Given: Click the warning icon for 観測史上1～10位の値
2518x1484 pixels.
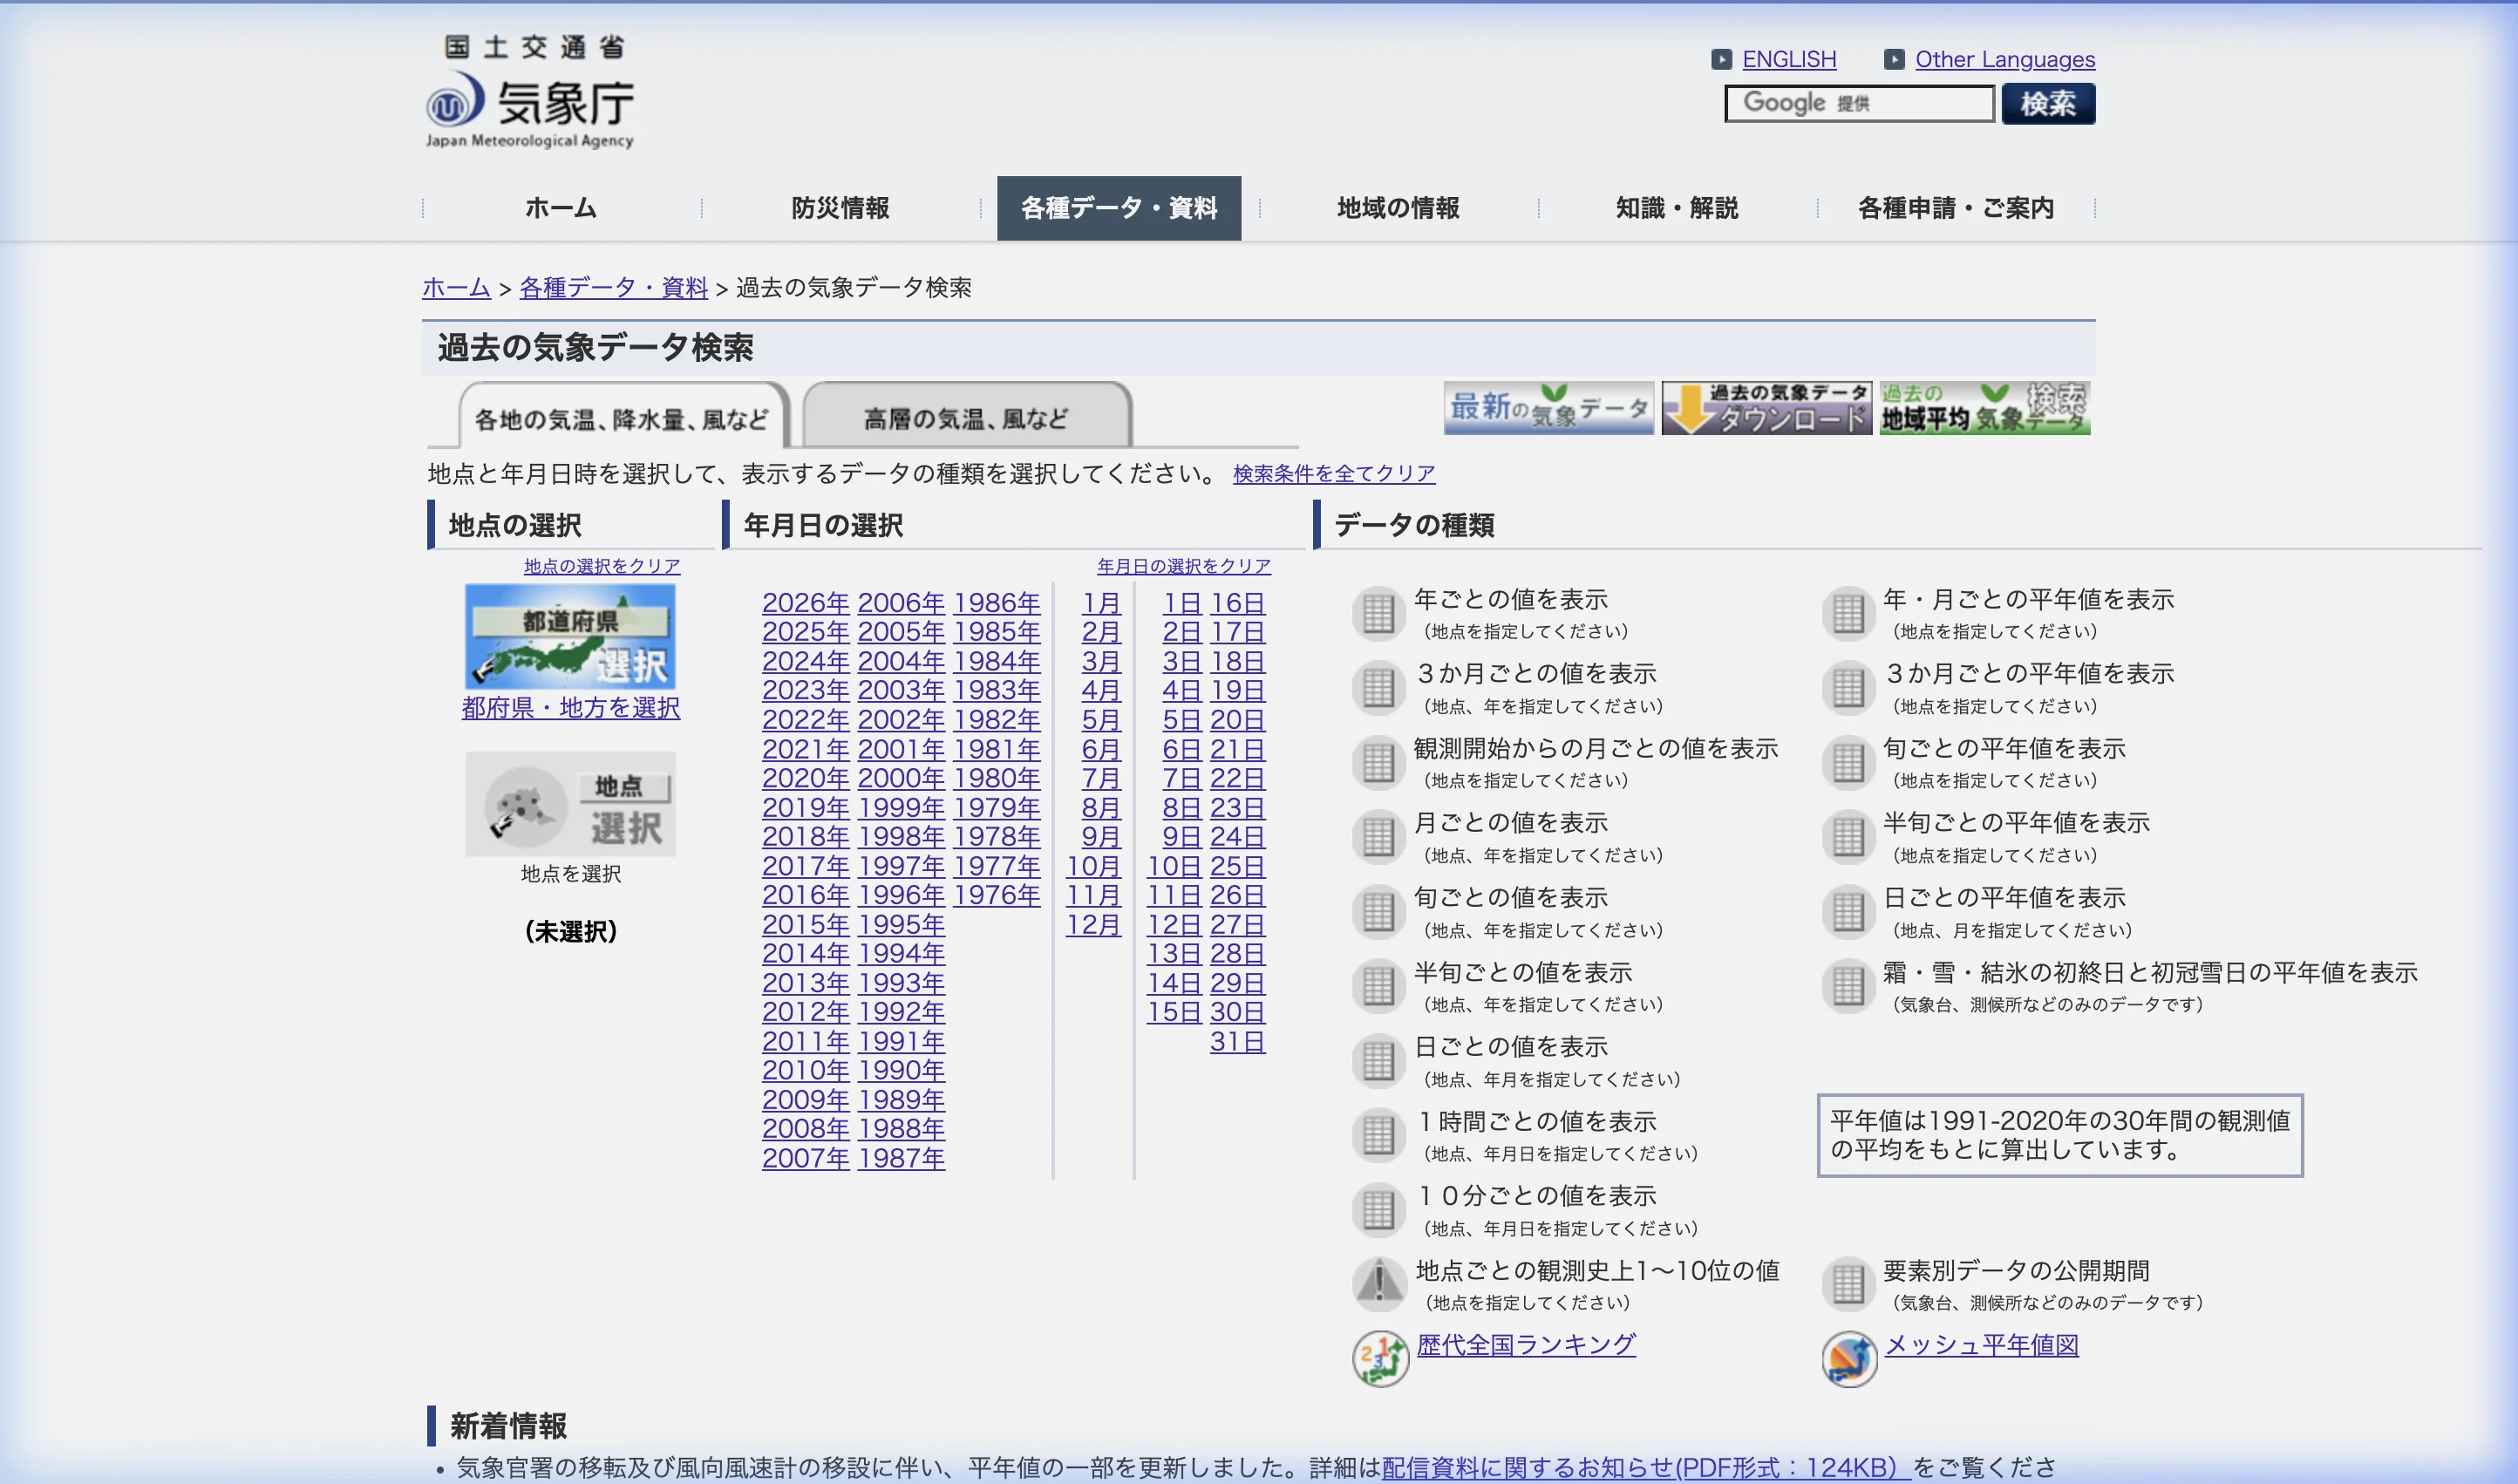Looking at the screenshot, I should click(x=1379, y=1283).
